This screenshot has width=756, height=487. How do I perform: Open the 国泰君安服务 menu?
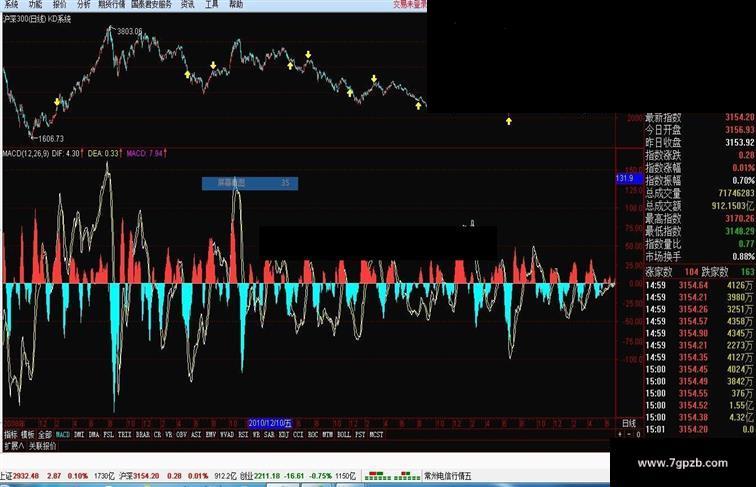[151, 4]
